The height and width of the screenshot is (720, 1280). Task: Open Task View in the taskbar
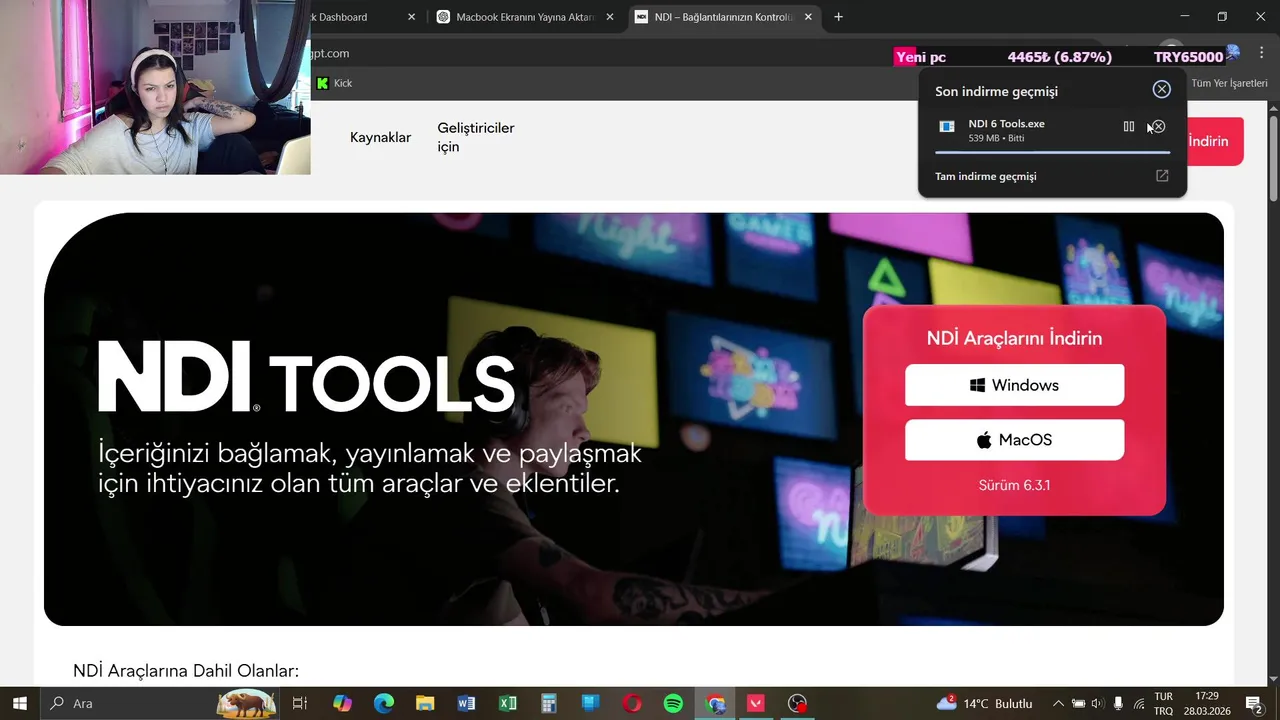[299, 703]
